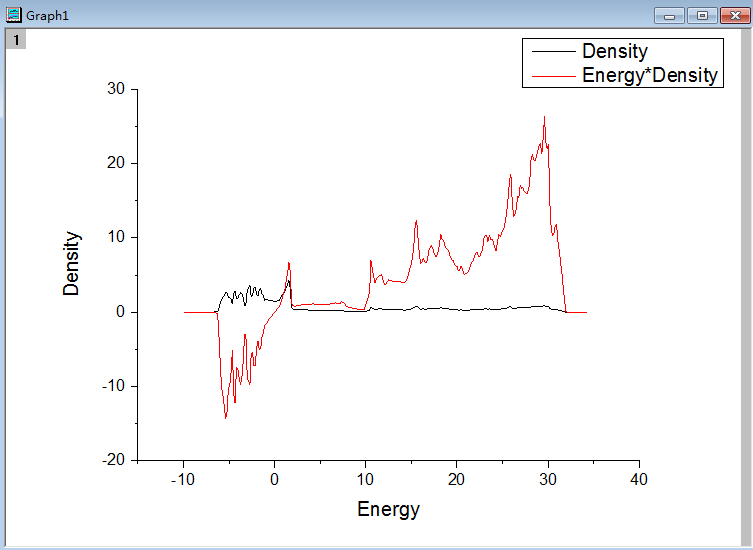Click the 20 tick label on X axis

pos(457,480)
